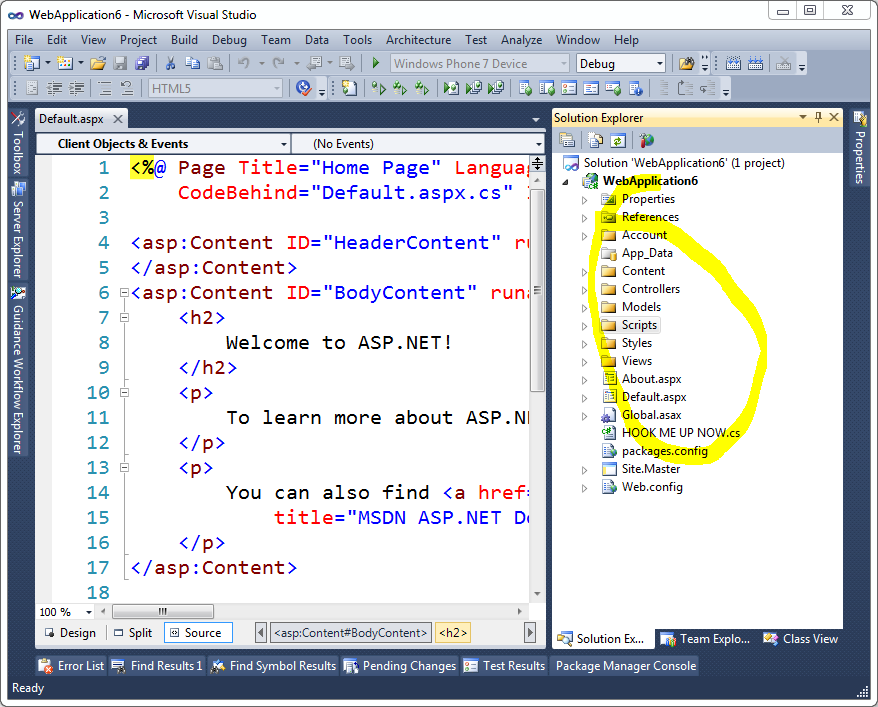Click the ASP.NET Configuration hammer-globe icon
878x707 pixels.
point(647,140)
